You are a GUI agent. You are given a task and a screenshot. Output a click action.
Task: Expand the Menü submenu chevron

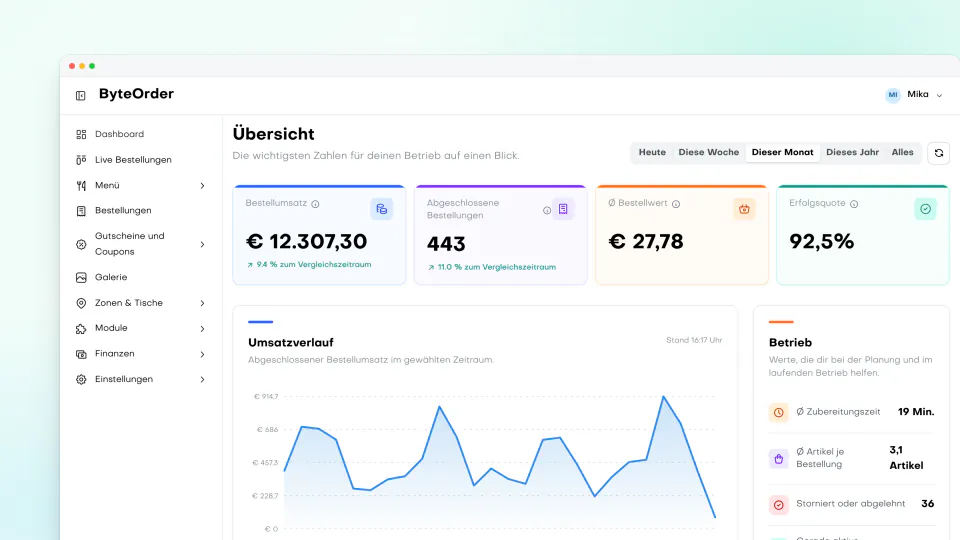pyautogui.click(x=203, y=186)
